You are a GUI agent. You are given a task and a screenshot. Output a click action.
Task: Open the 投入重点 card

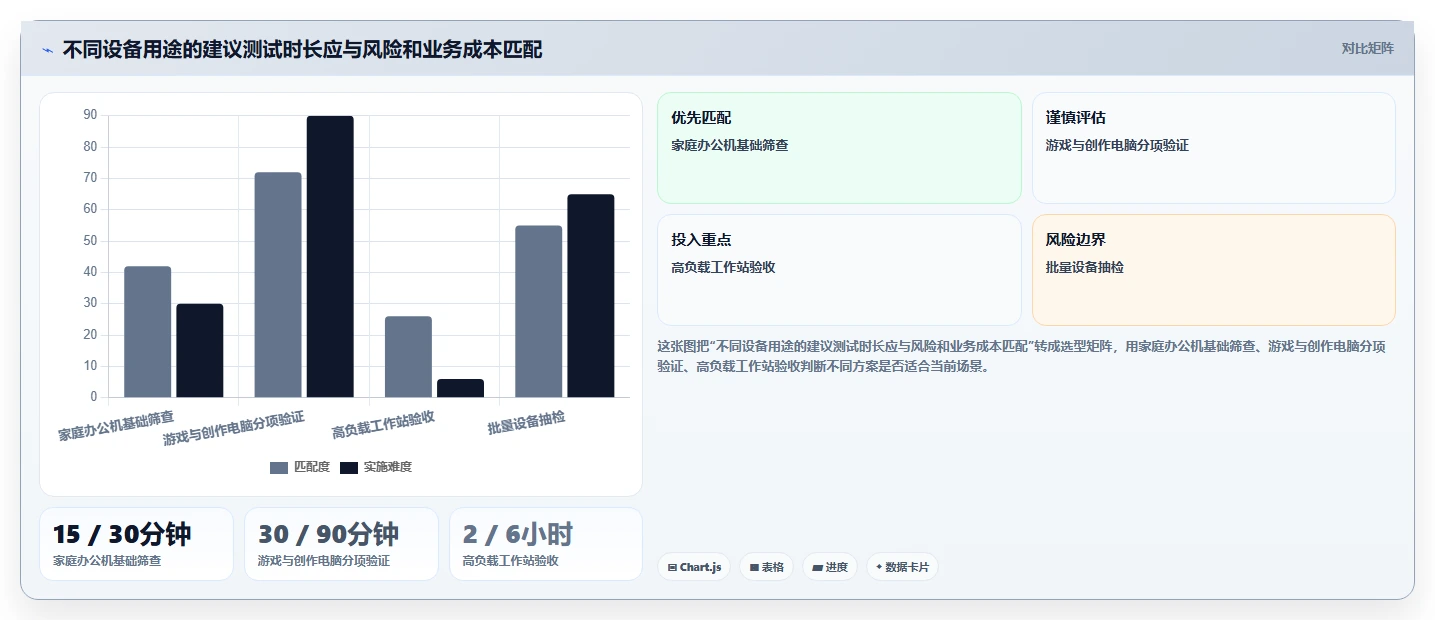839,270
